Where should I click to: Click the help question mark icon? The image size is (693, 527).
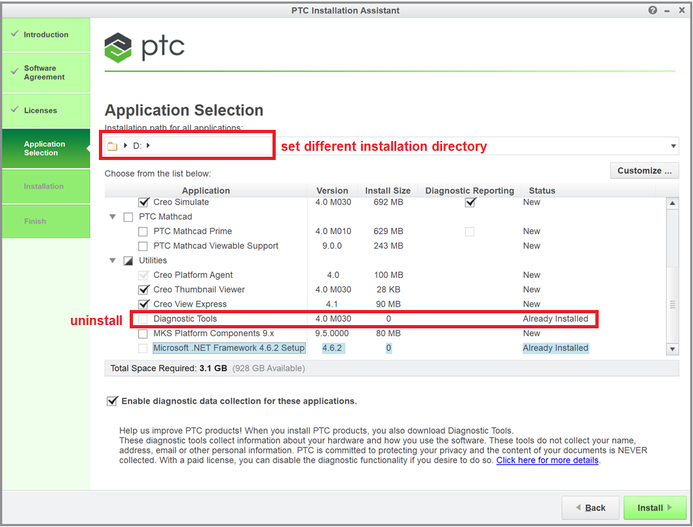(x=652, y=10)
